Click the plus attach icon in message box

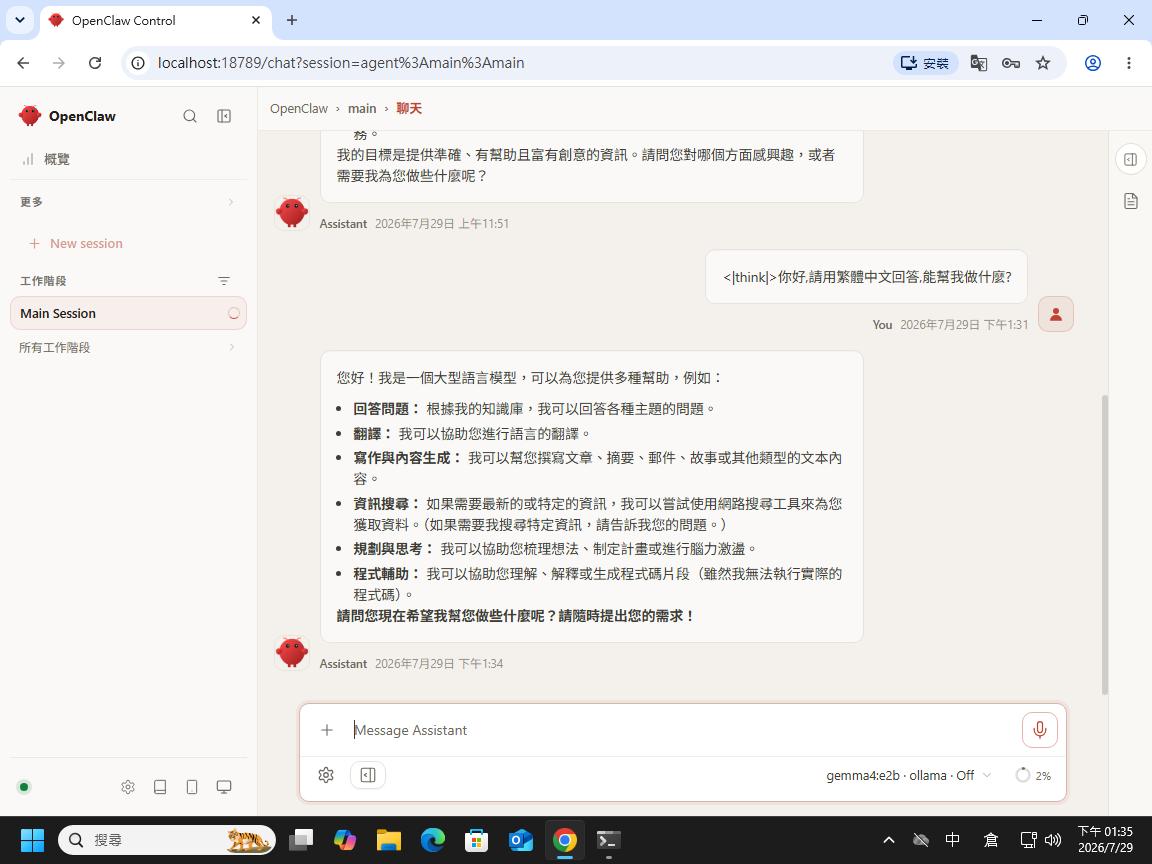(x=327, y=730)
